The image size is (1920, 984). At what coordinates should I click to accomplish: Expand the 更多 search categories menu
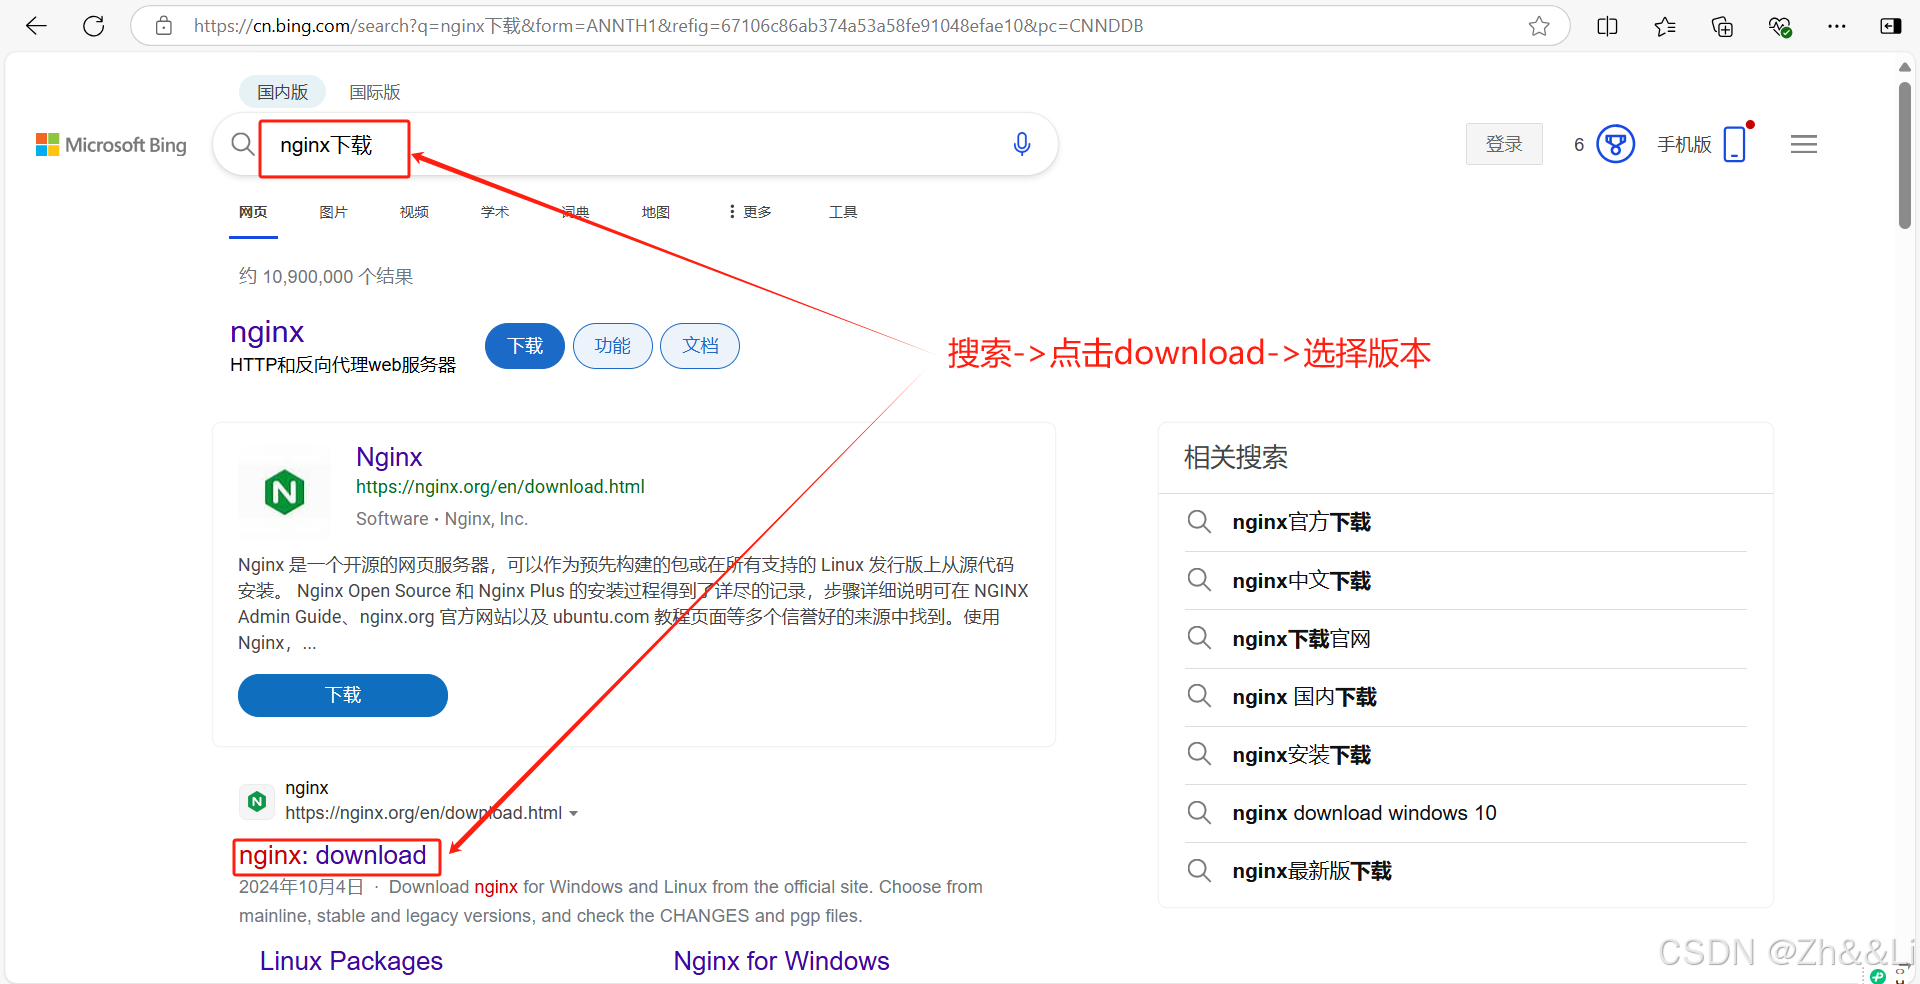(x=750, y=212)
